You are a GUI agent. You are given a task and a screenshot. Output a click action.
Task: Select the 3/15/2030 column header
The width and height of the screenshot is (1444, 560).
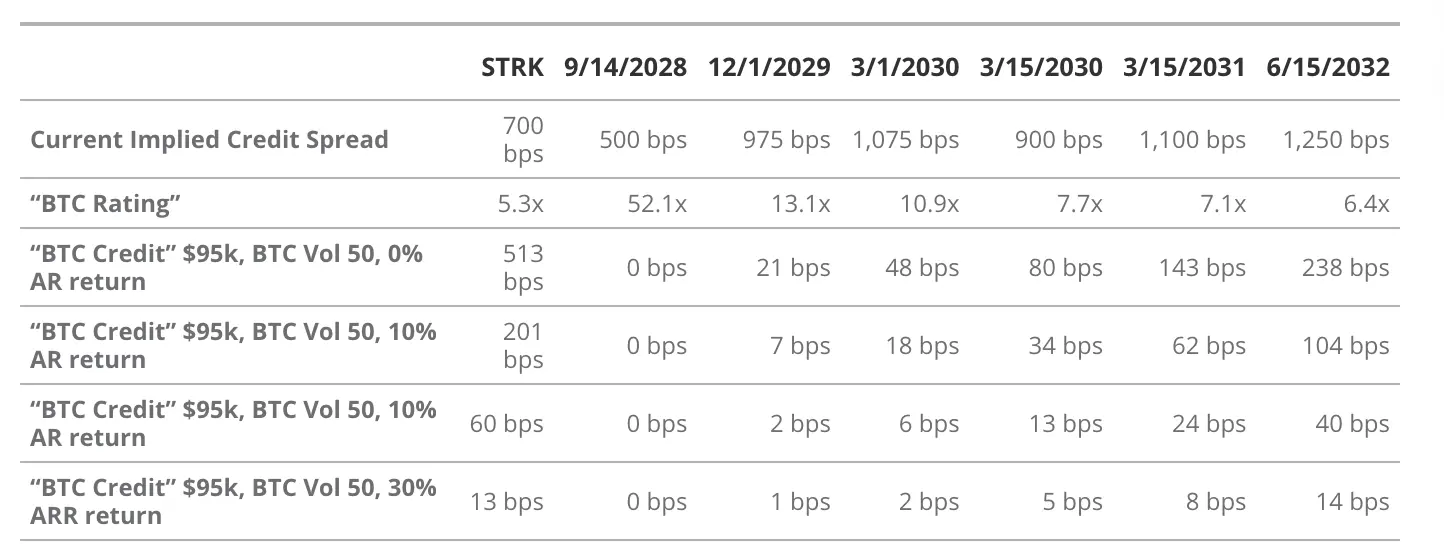coord(1040,67)
